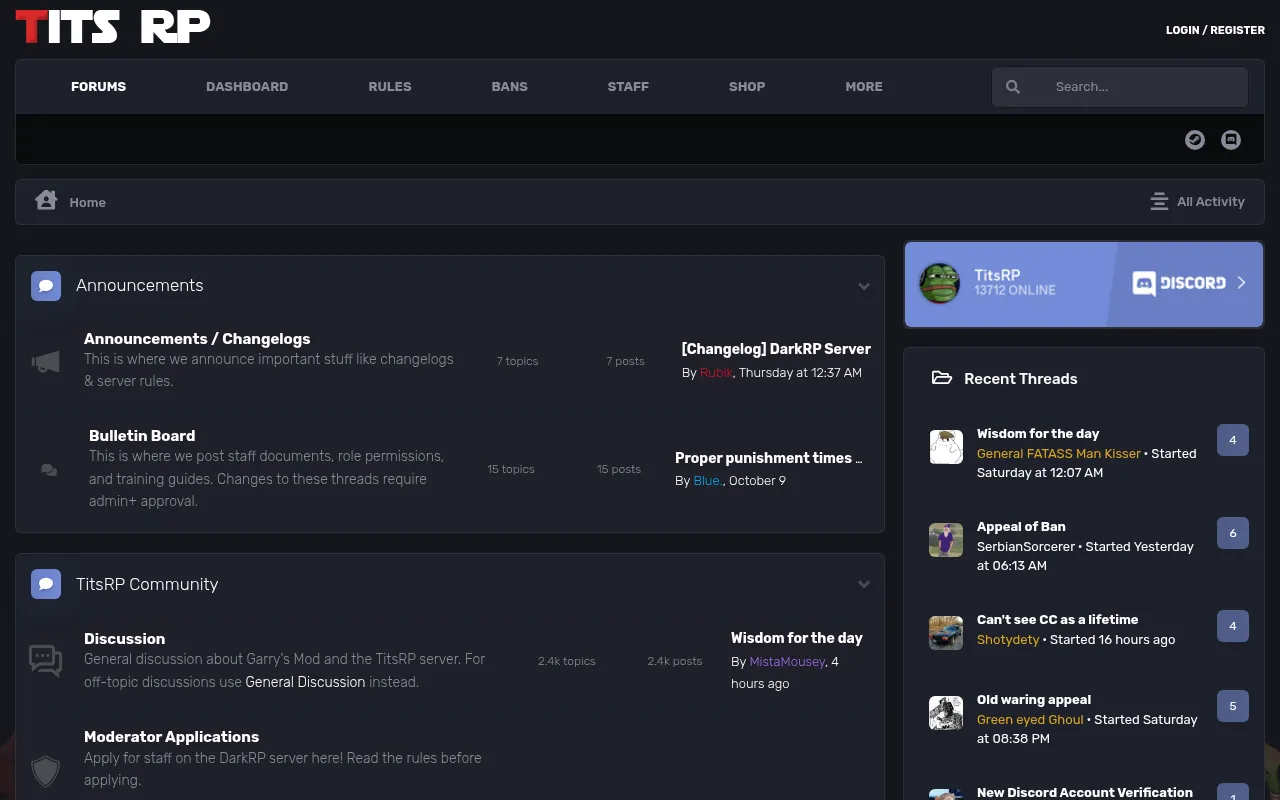
Task: Open the STAFF tab
Action: point(628,87)
